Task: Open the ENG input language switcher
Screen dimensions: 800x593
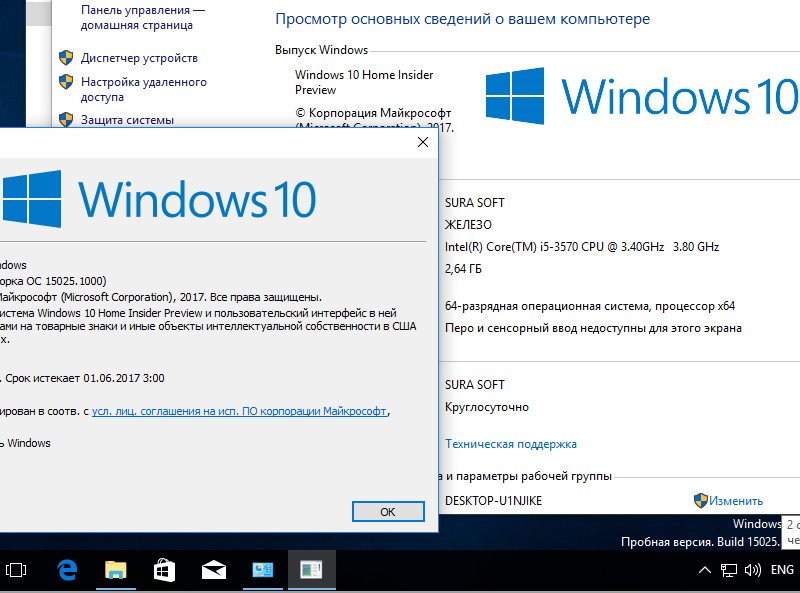Action: point(782,570)
